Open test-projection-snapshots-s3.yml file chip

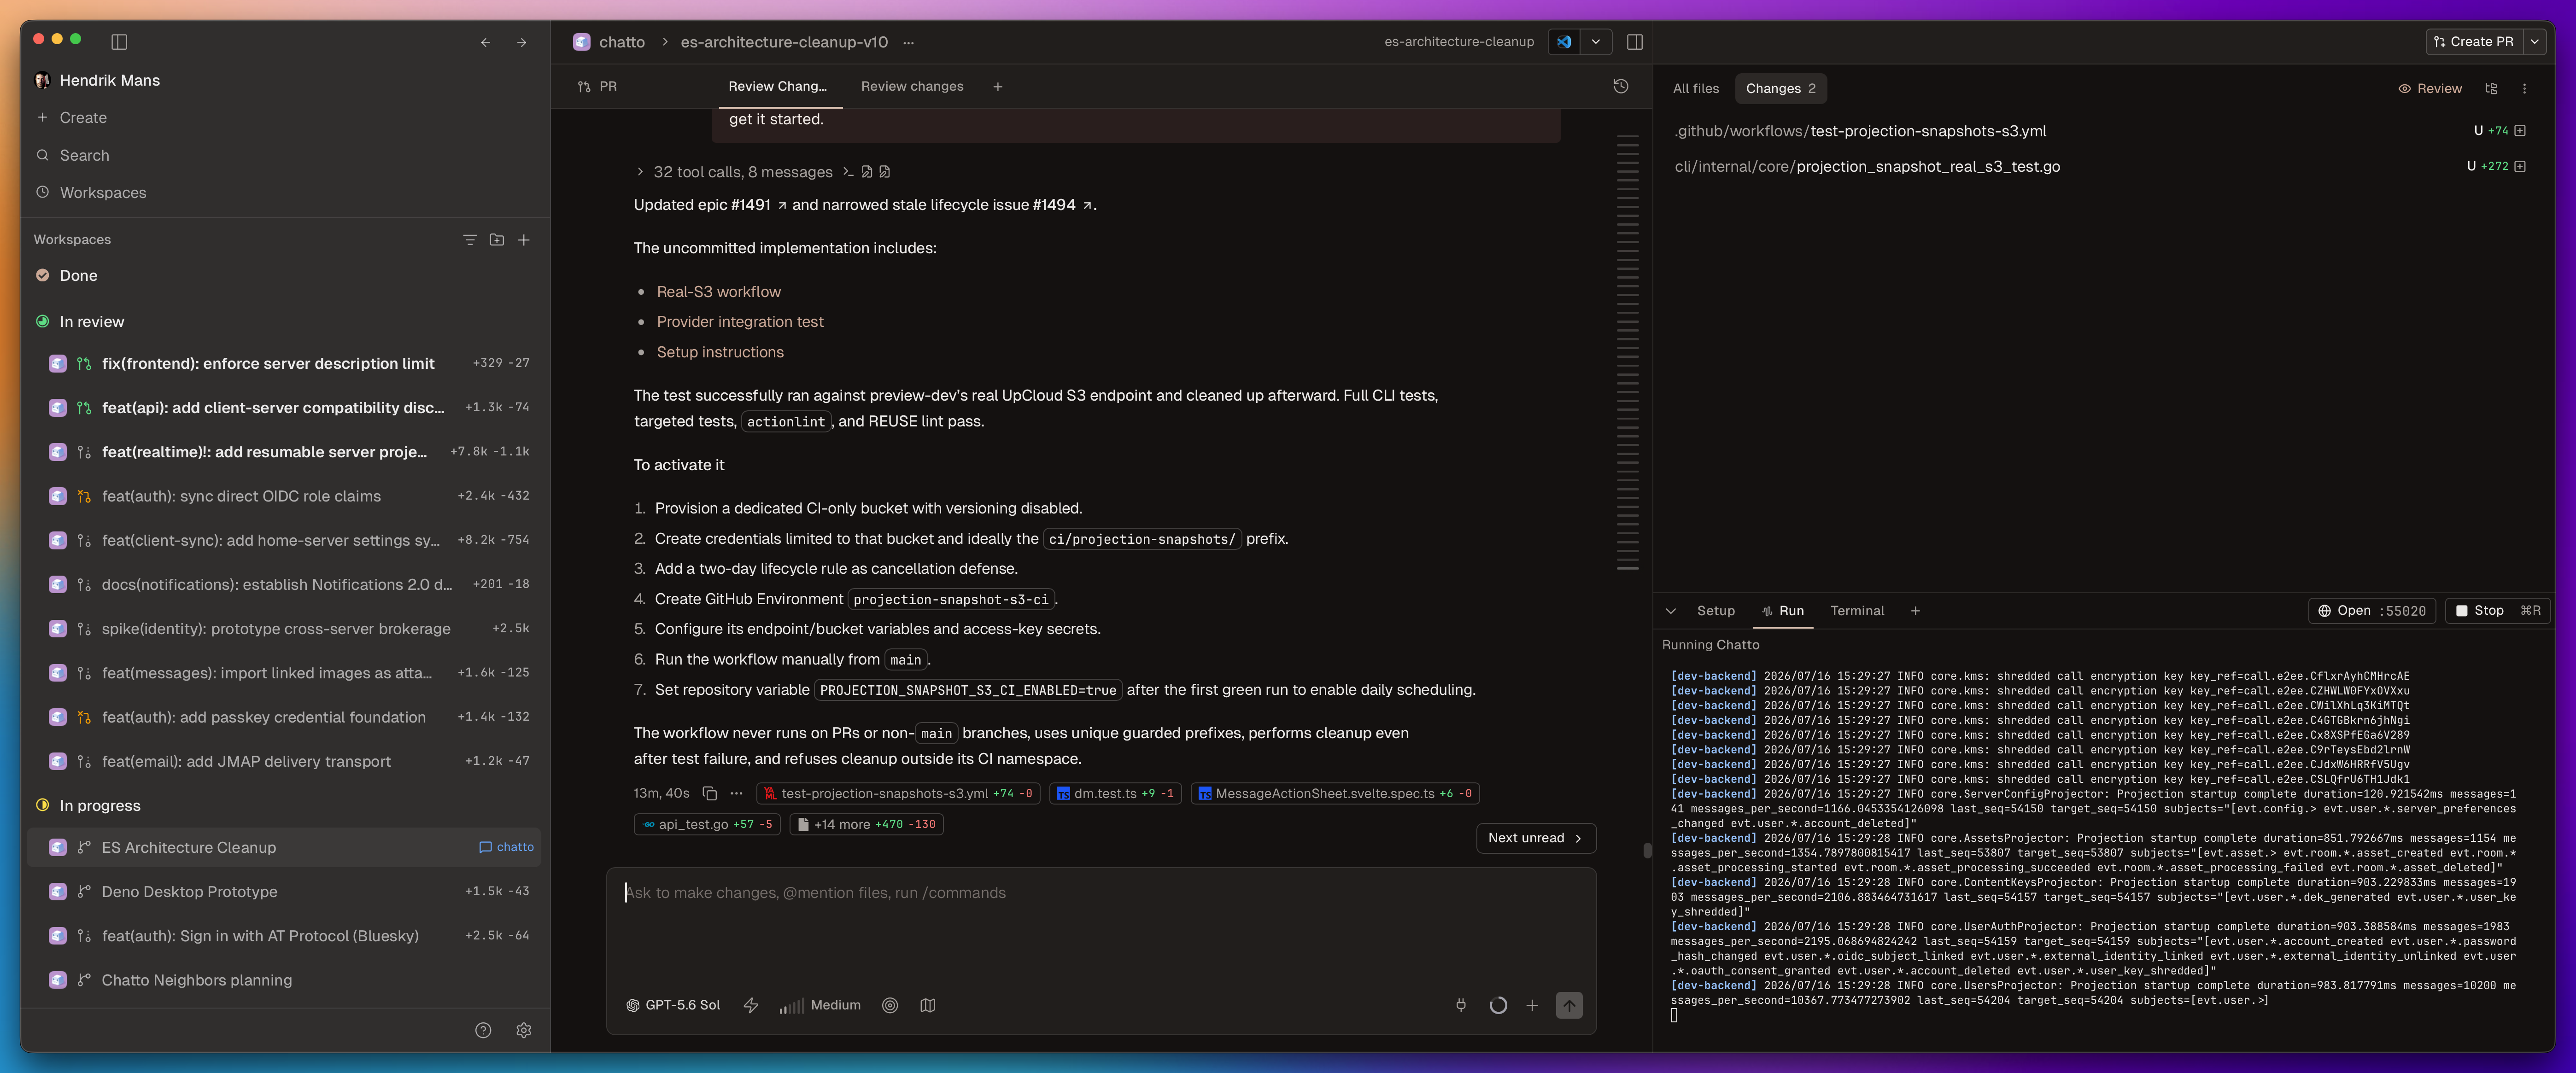pyautogui.click(x=898, y=794)
